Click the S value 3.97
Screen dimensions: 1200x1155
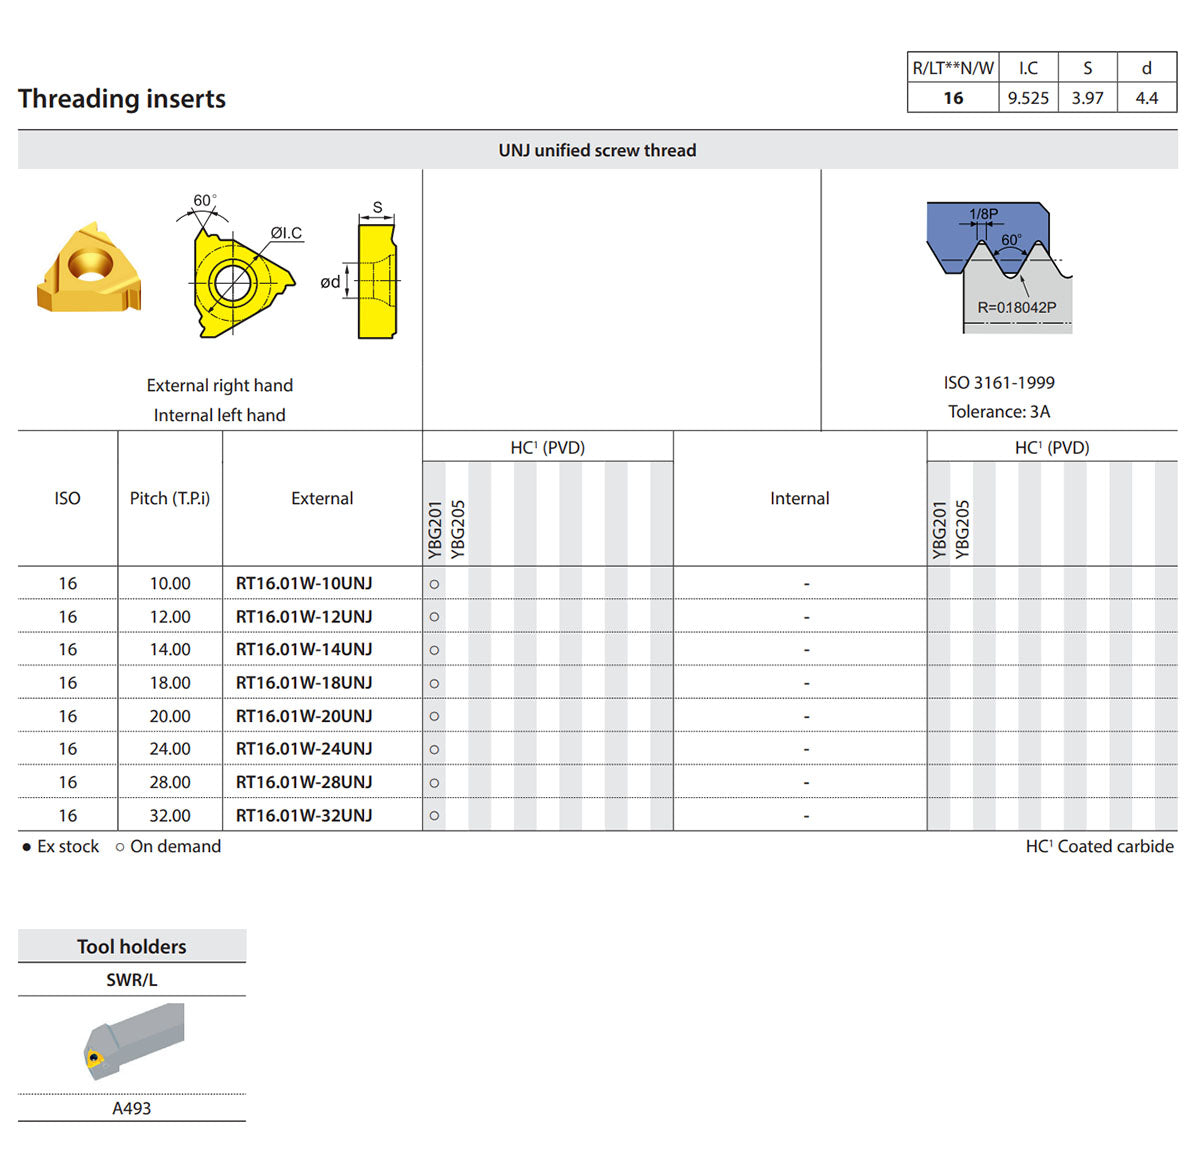(x=1087, y=98)
